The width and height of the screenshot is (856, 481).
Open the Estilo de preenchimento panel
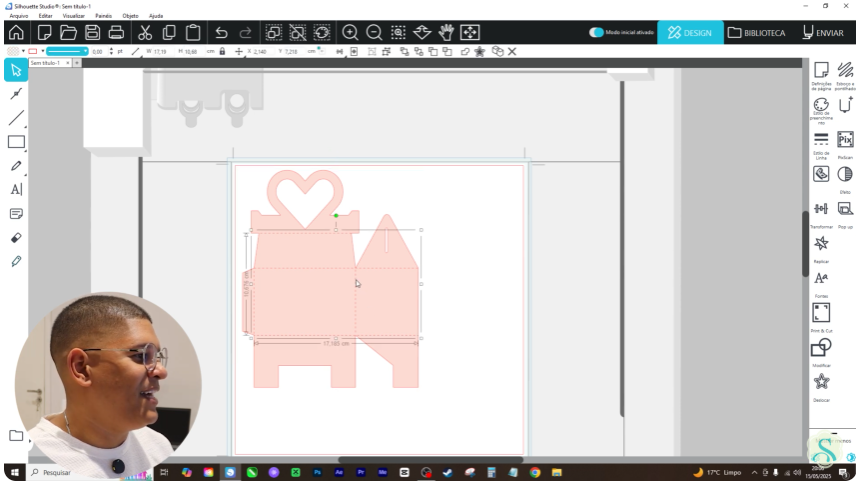tap(821, 111)
